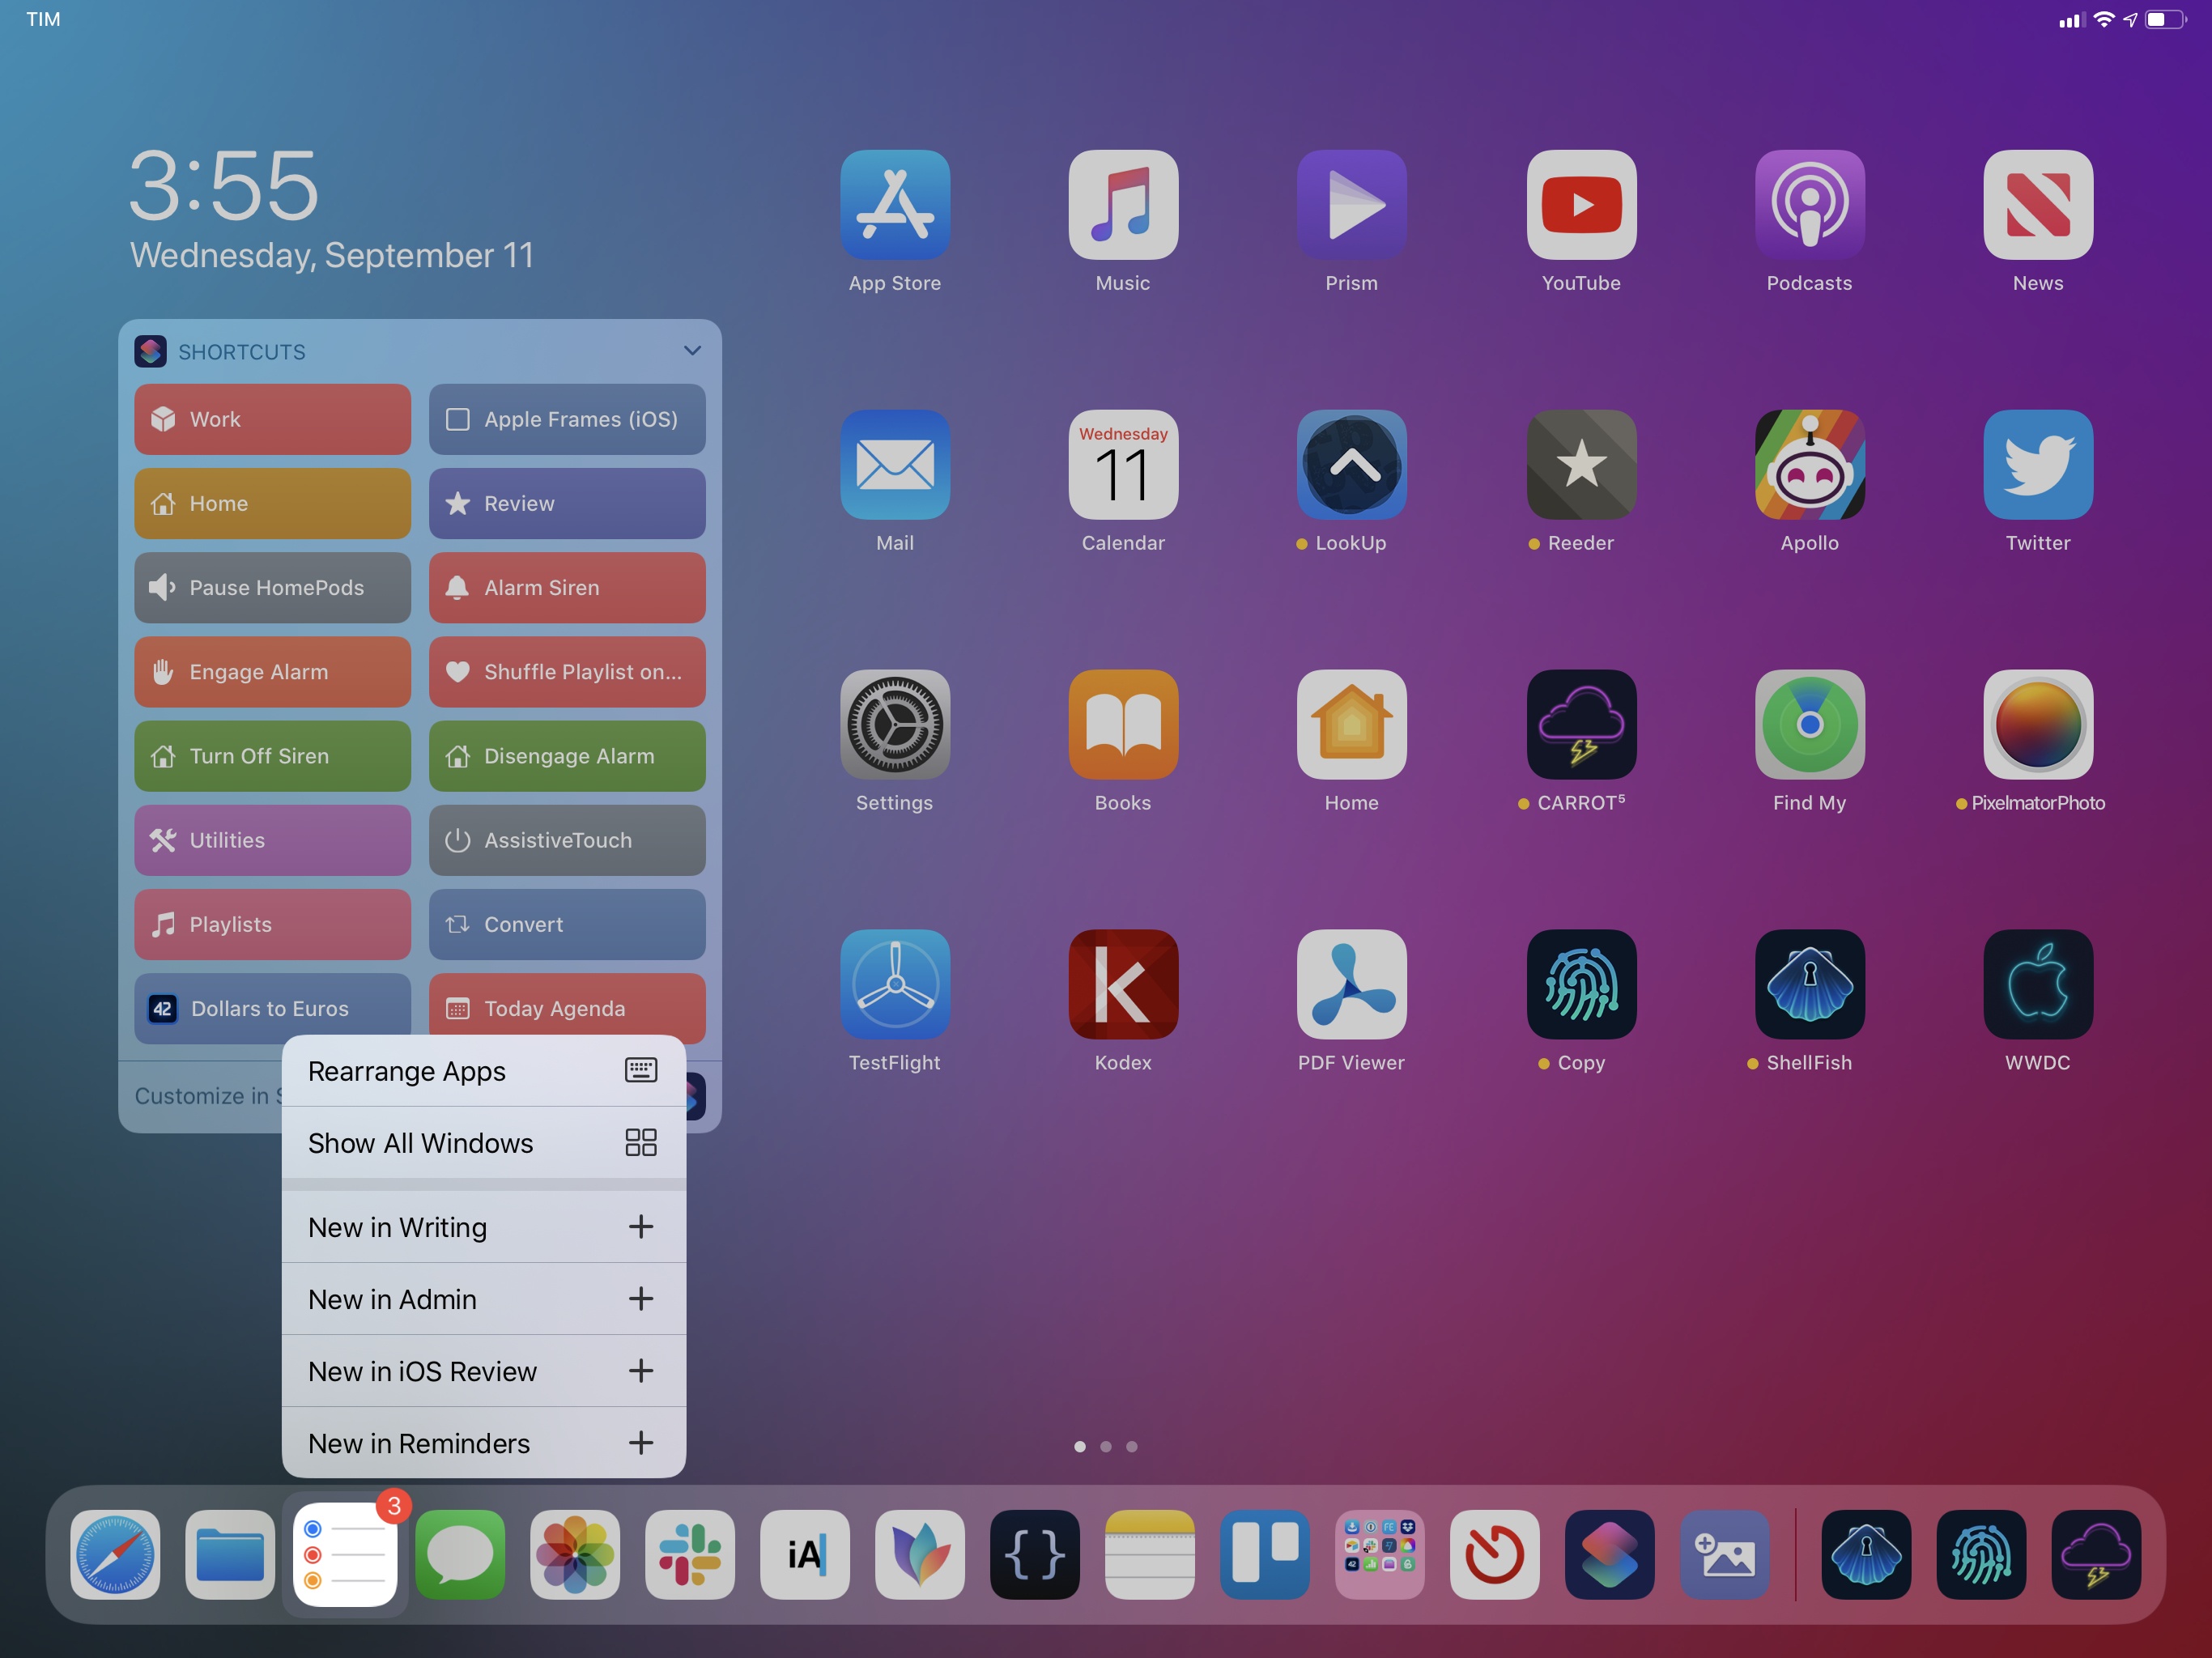Open the Prism app
The height and width of the screenshot is (1658, 2212).
1352,205
